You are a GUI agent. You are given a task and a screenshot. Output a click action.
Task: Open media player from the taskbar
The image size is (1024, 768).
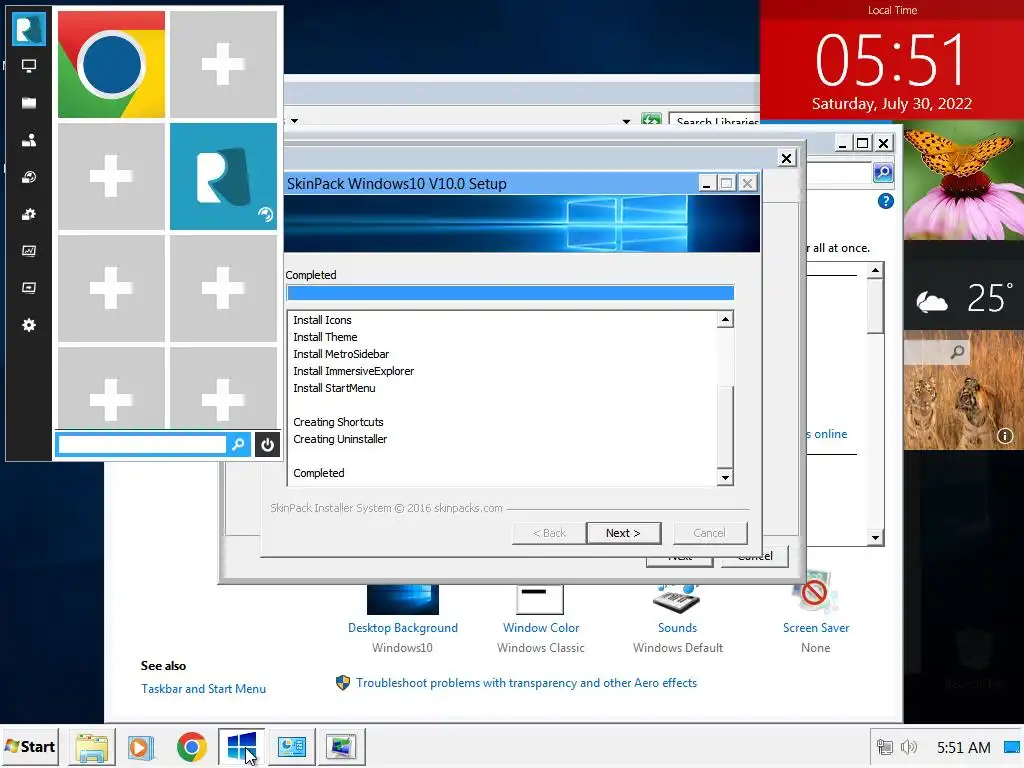click(x=140, y=746)
